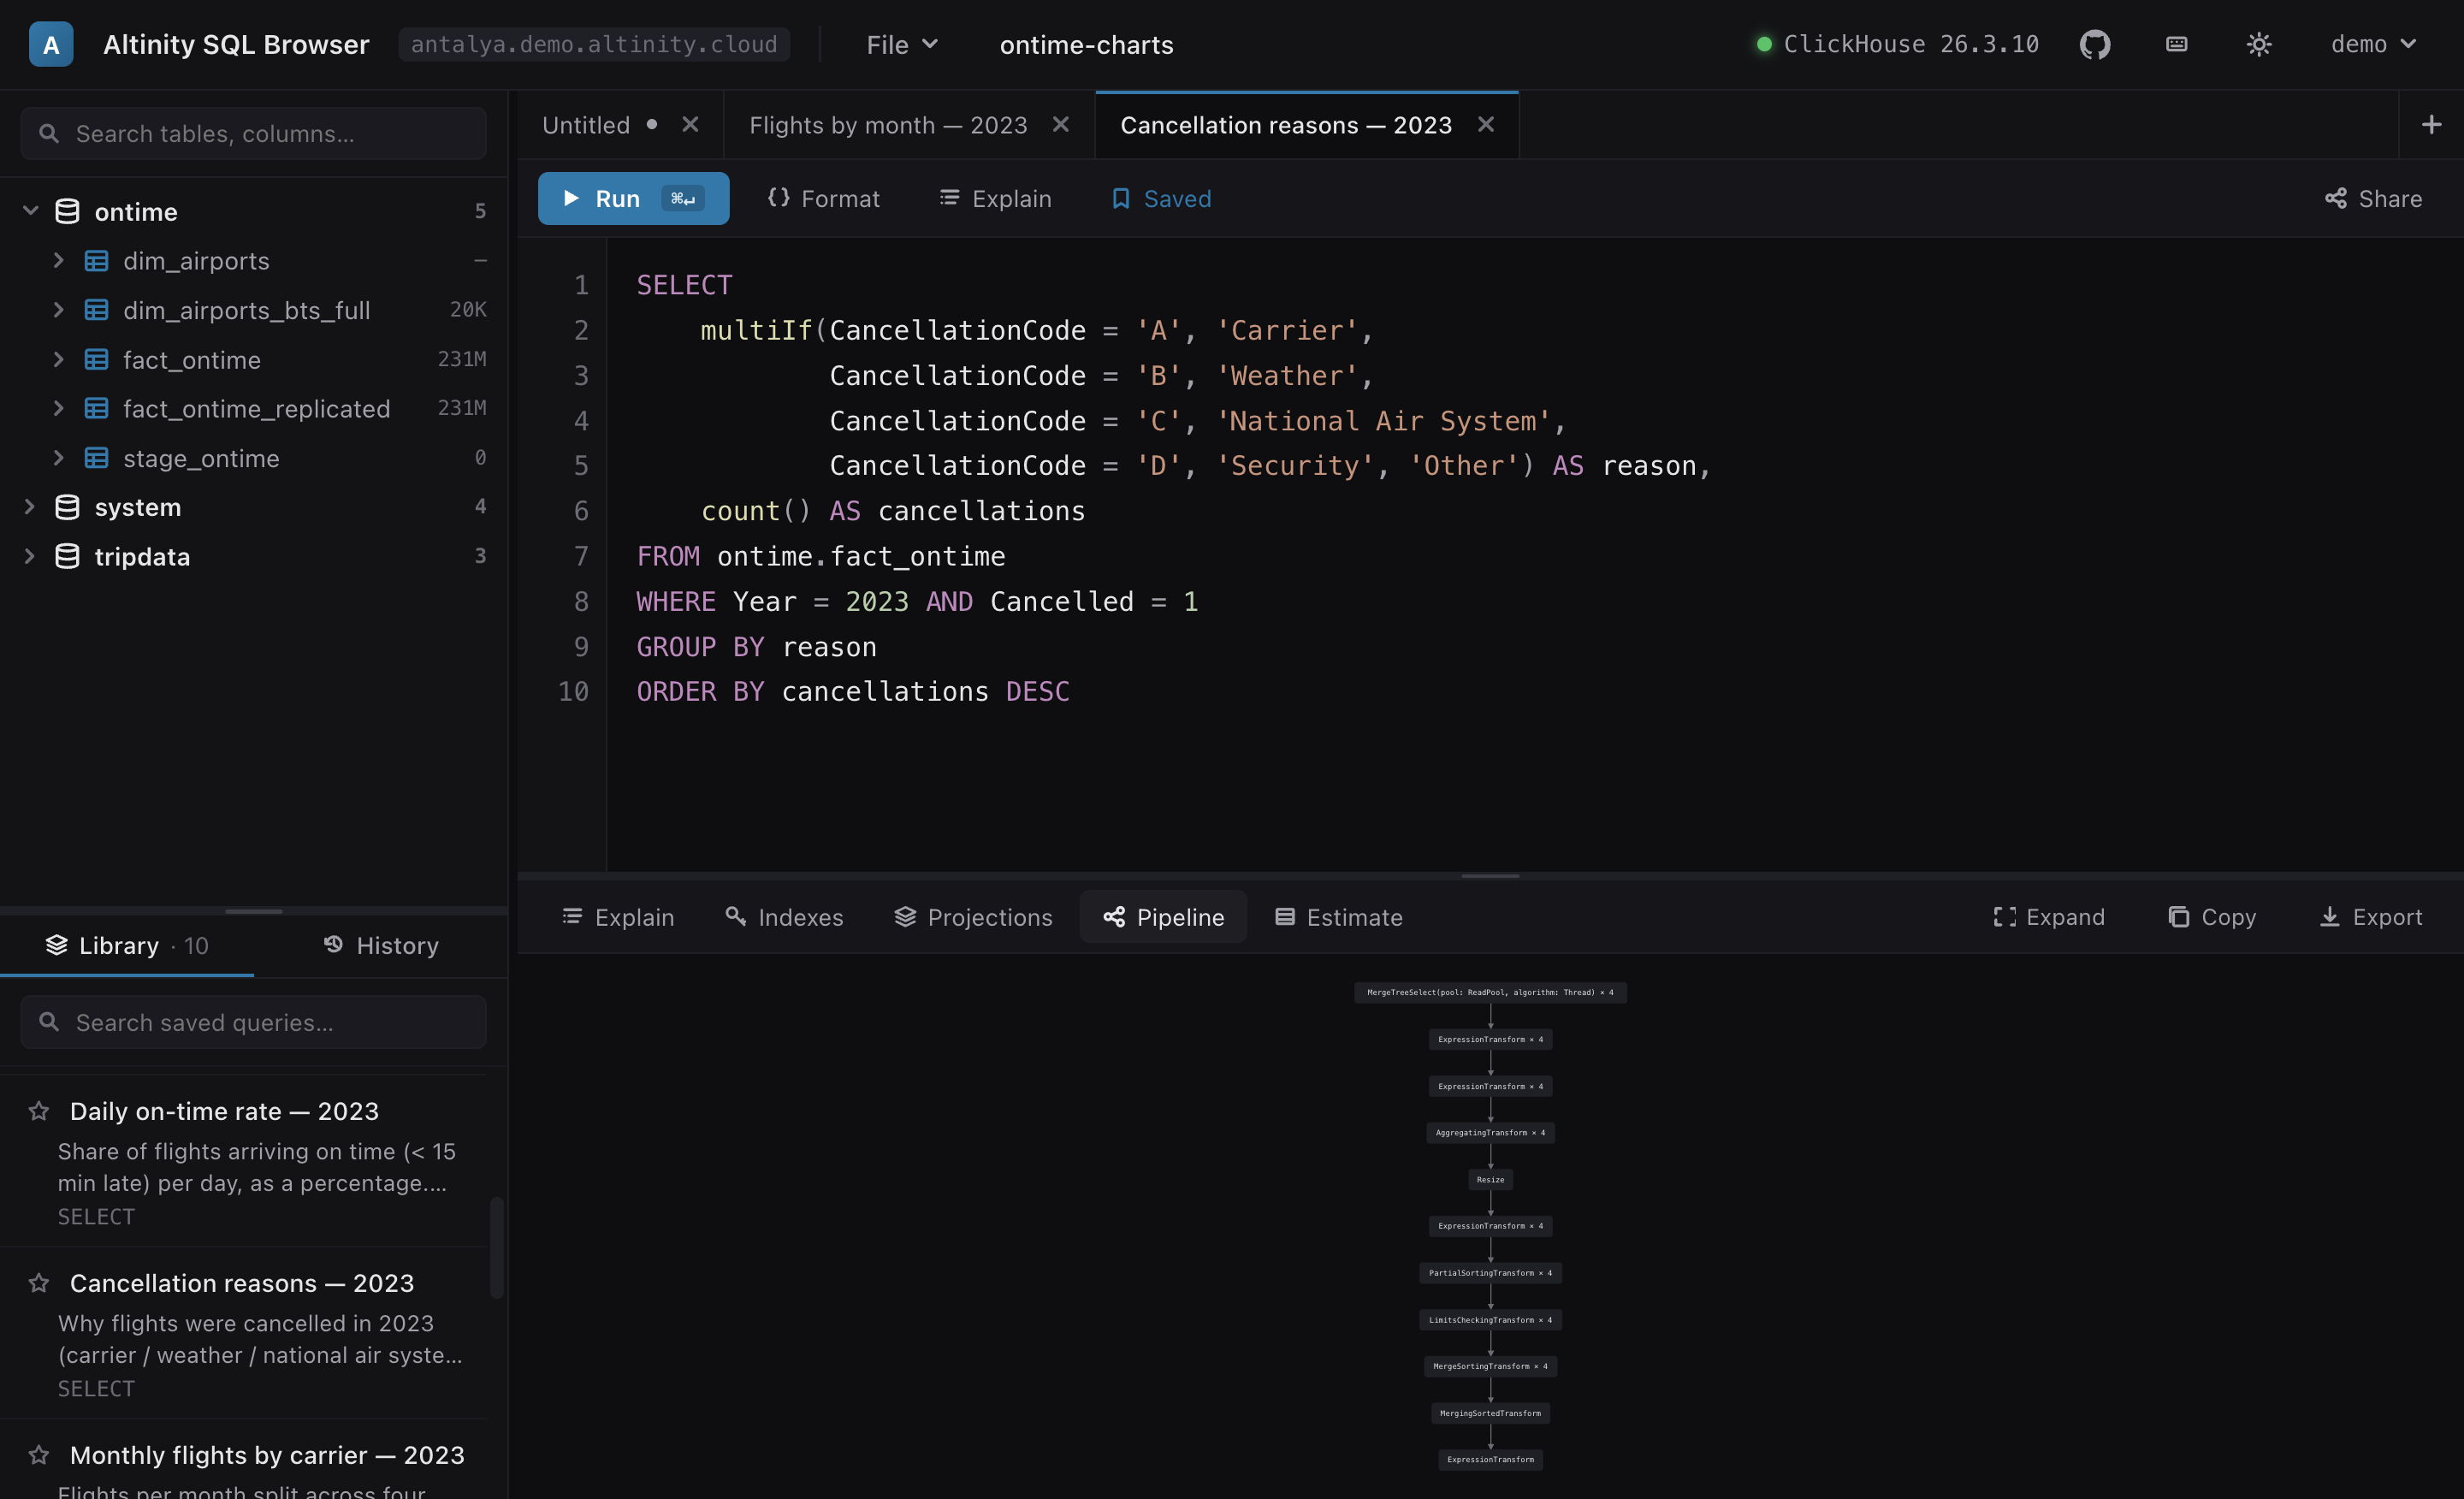
Task: Close the Flights by month — 2023 tab
Action: coord(1061,124)
